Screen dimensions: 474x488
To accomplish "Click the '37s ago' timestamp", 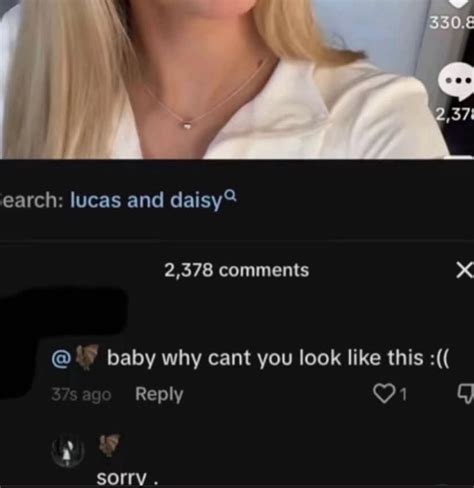I will pyautogui.click(x=81, y=395).
